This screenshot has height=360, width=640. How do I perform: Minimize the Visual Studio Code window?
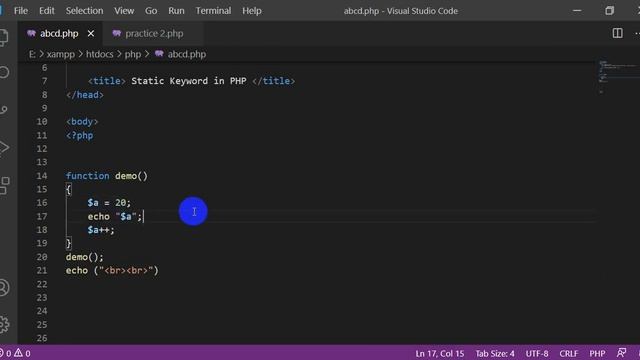pos(577,11)
